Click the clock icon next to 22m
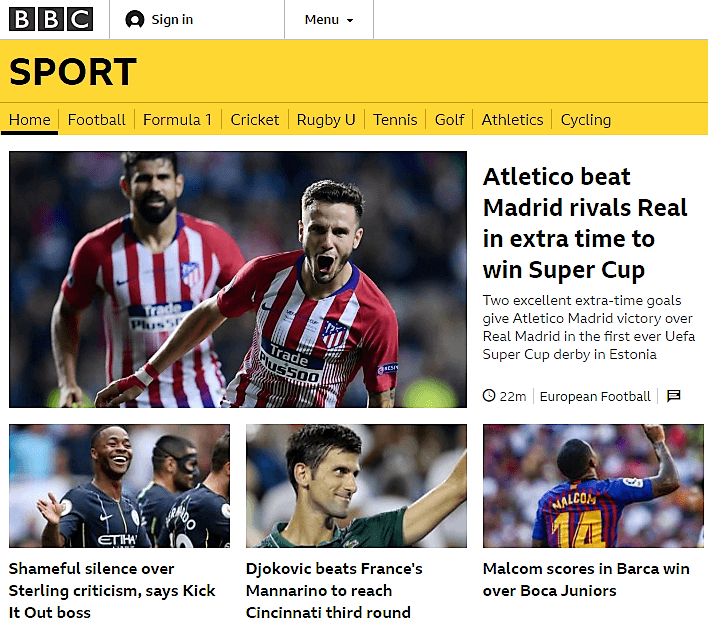The width and height of the screenshot is (708, 632). pyautogui.click(x=489, y=395)
